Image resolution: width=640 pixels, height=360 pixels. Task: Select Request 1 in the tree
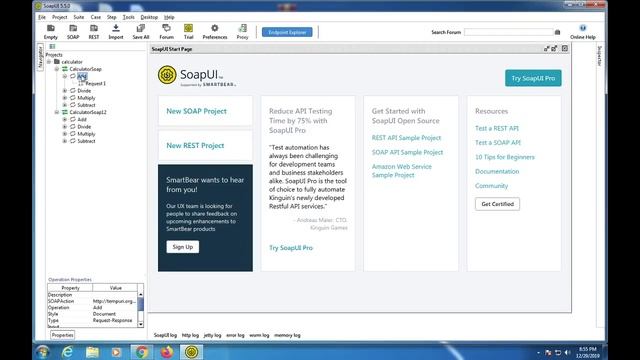pos(96,84)
